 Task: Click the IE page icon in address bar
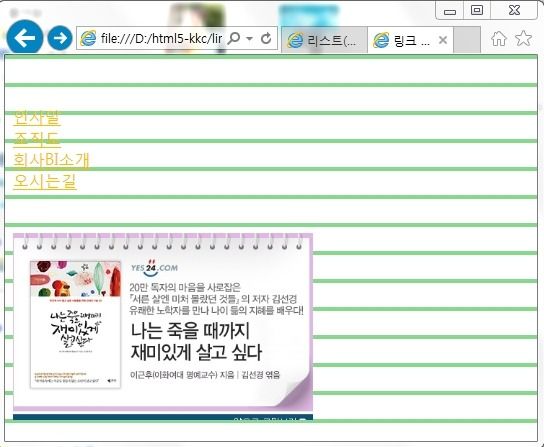click(88, 38)
